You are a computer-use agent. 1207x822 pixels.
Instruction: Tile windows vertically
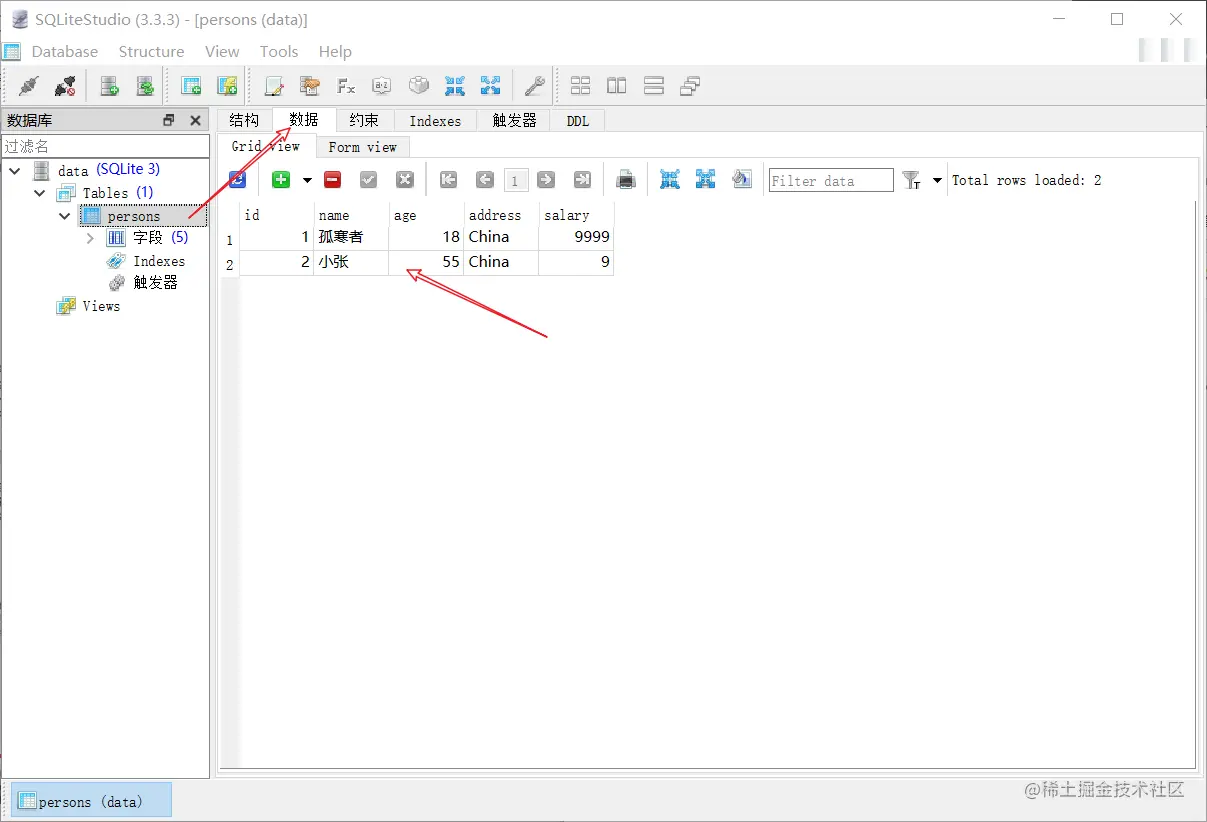tap(617, 86)
